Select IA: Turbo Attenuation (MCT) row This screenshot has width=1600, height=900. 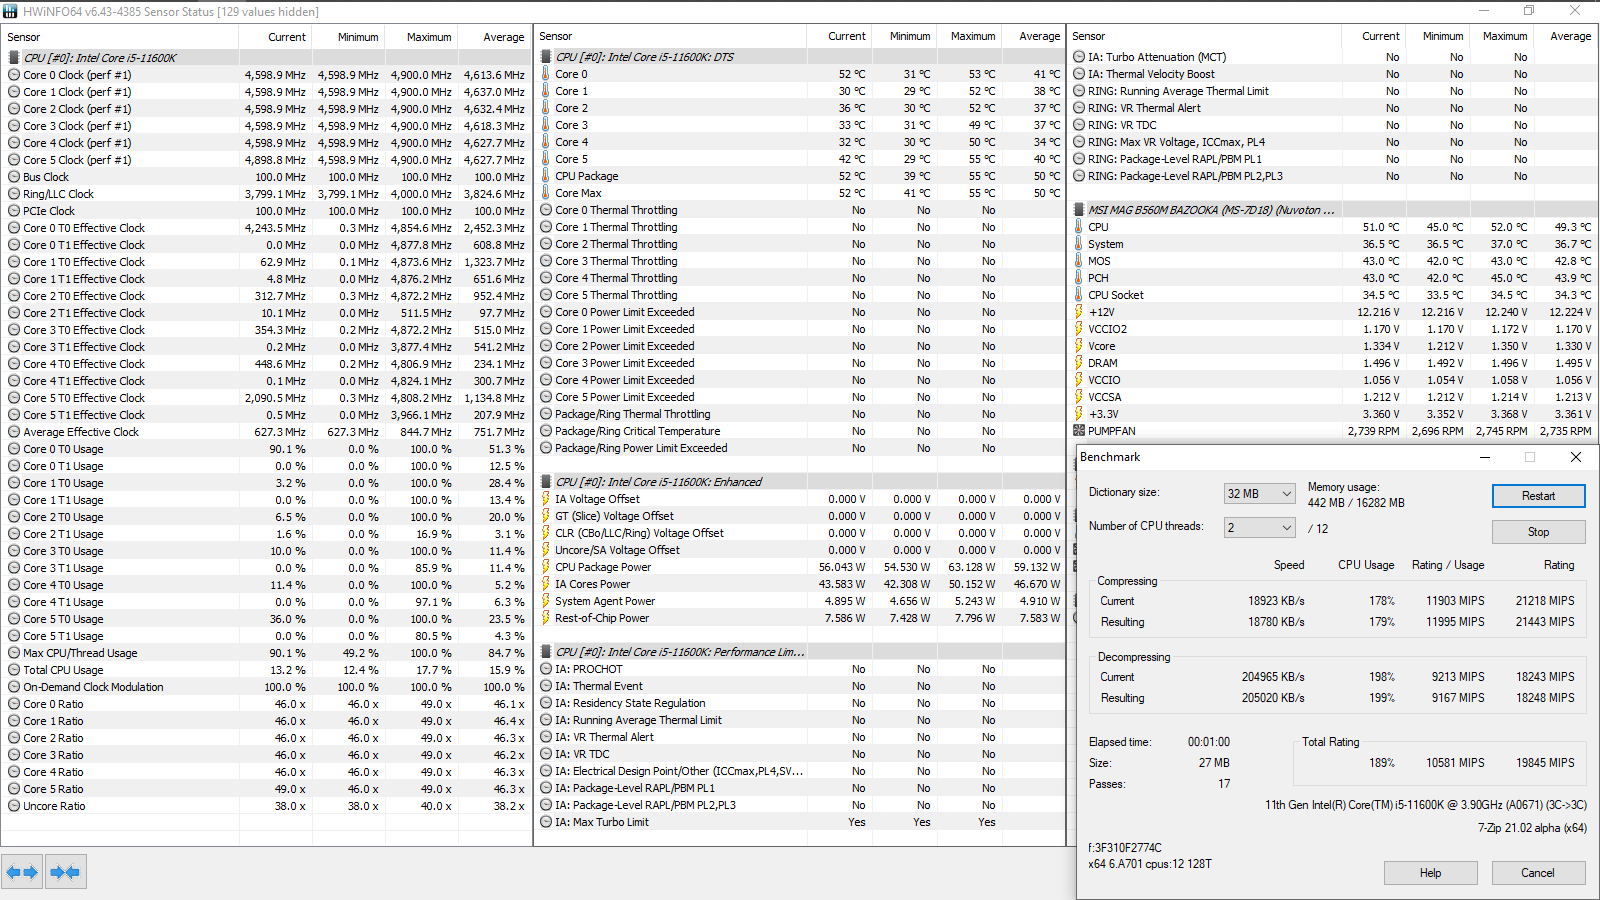[1333, 57]
